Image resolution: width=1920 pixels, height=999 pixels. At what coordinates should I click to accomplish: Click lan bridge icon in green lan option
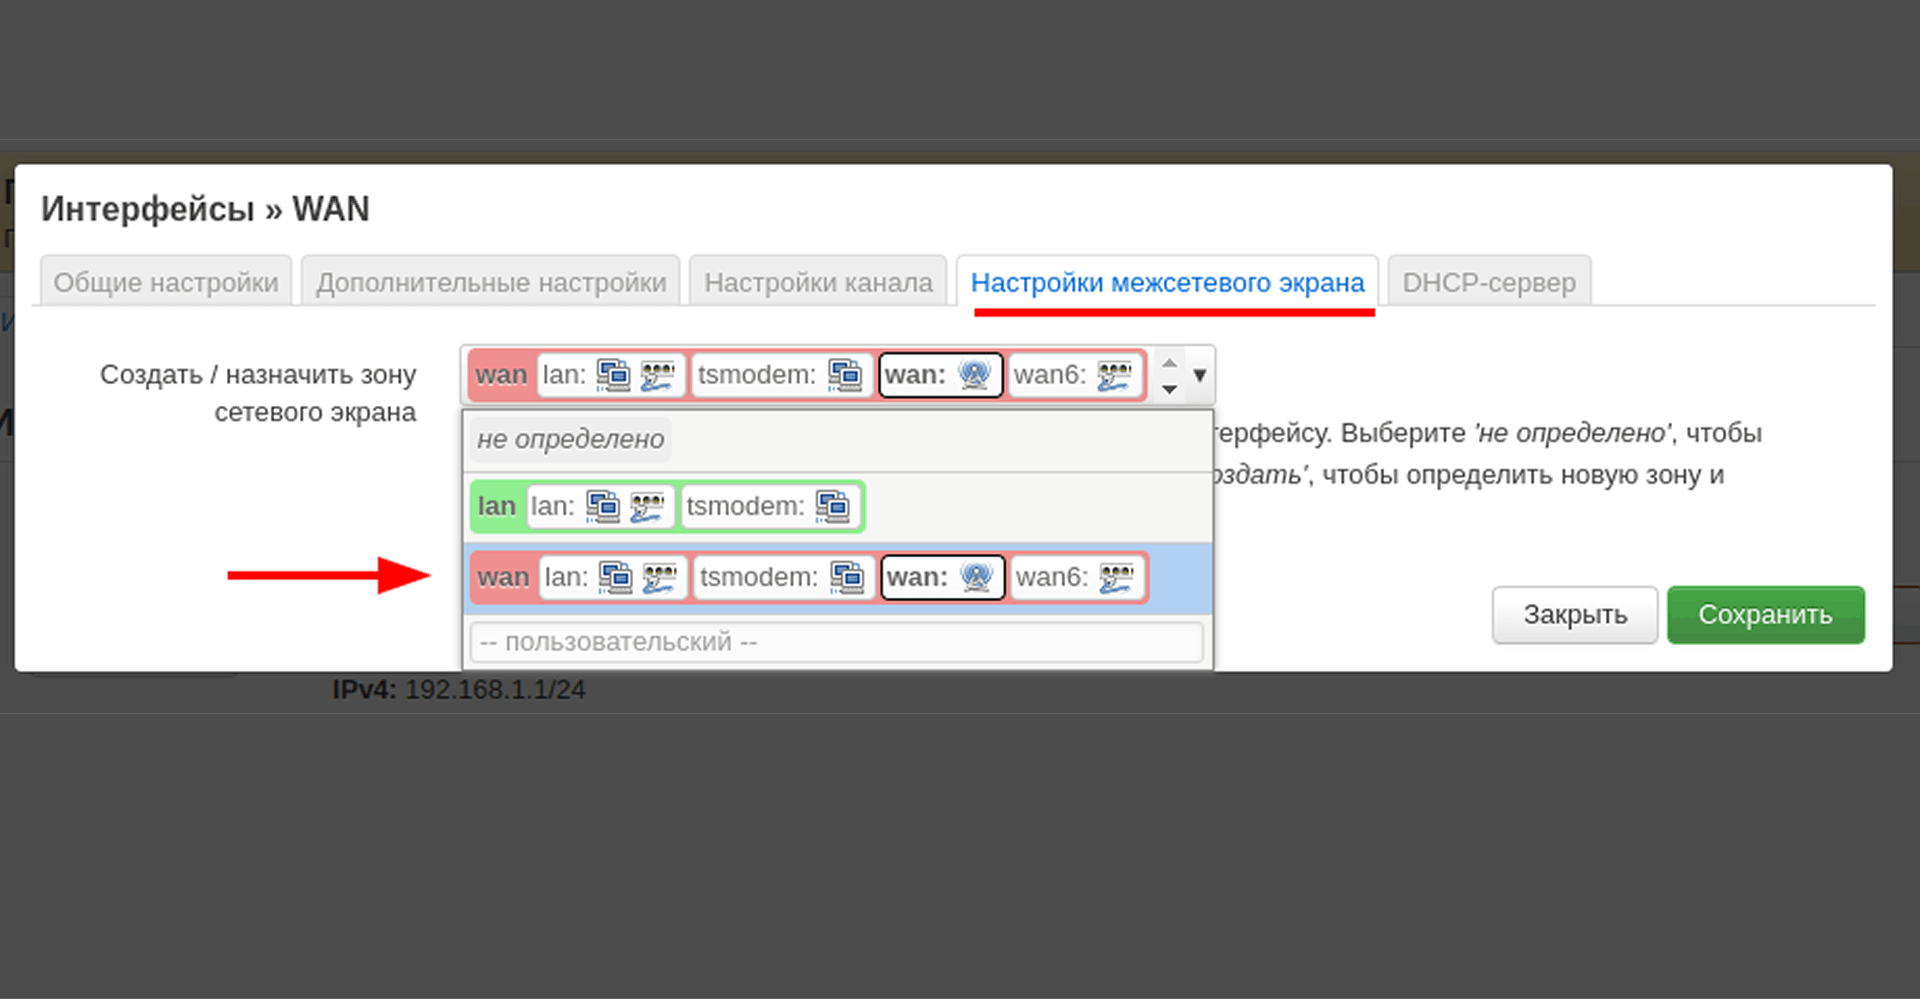click(x=603, y=507)
